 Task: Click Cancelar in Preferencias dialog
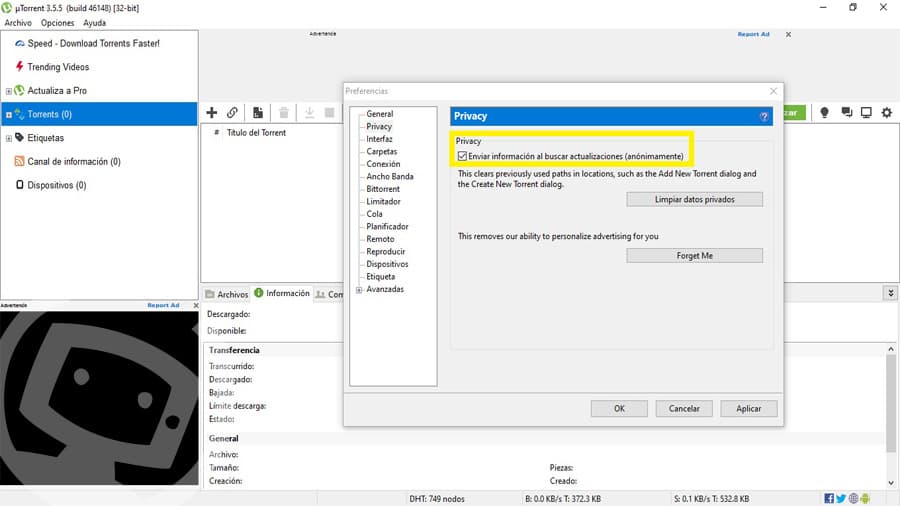coord(684,408)
